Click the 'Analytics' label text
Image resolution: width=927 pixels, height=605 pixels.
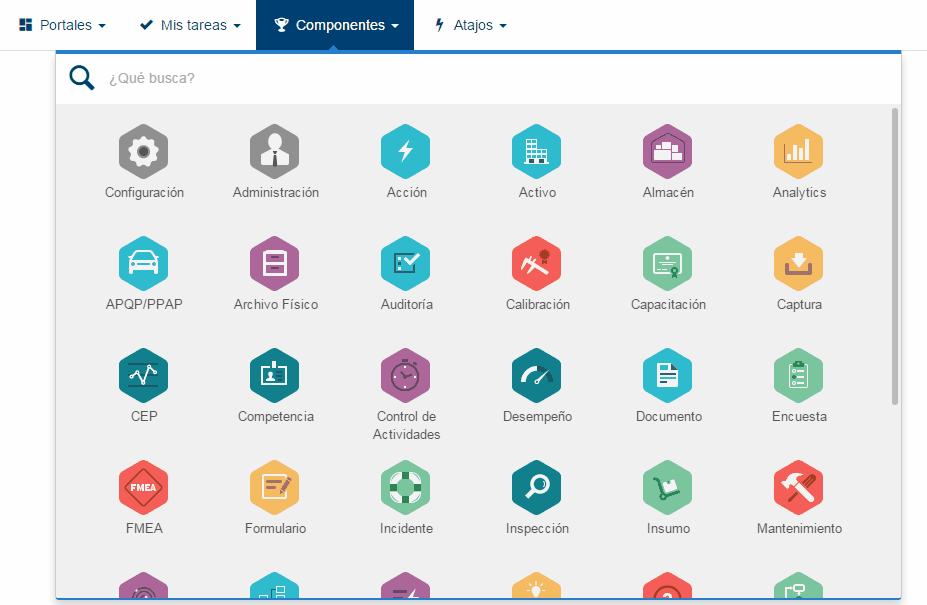(x=799, y=193)
